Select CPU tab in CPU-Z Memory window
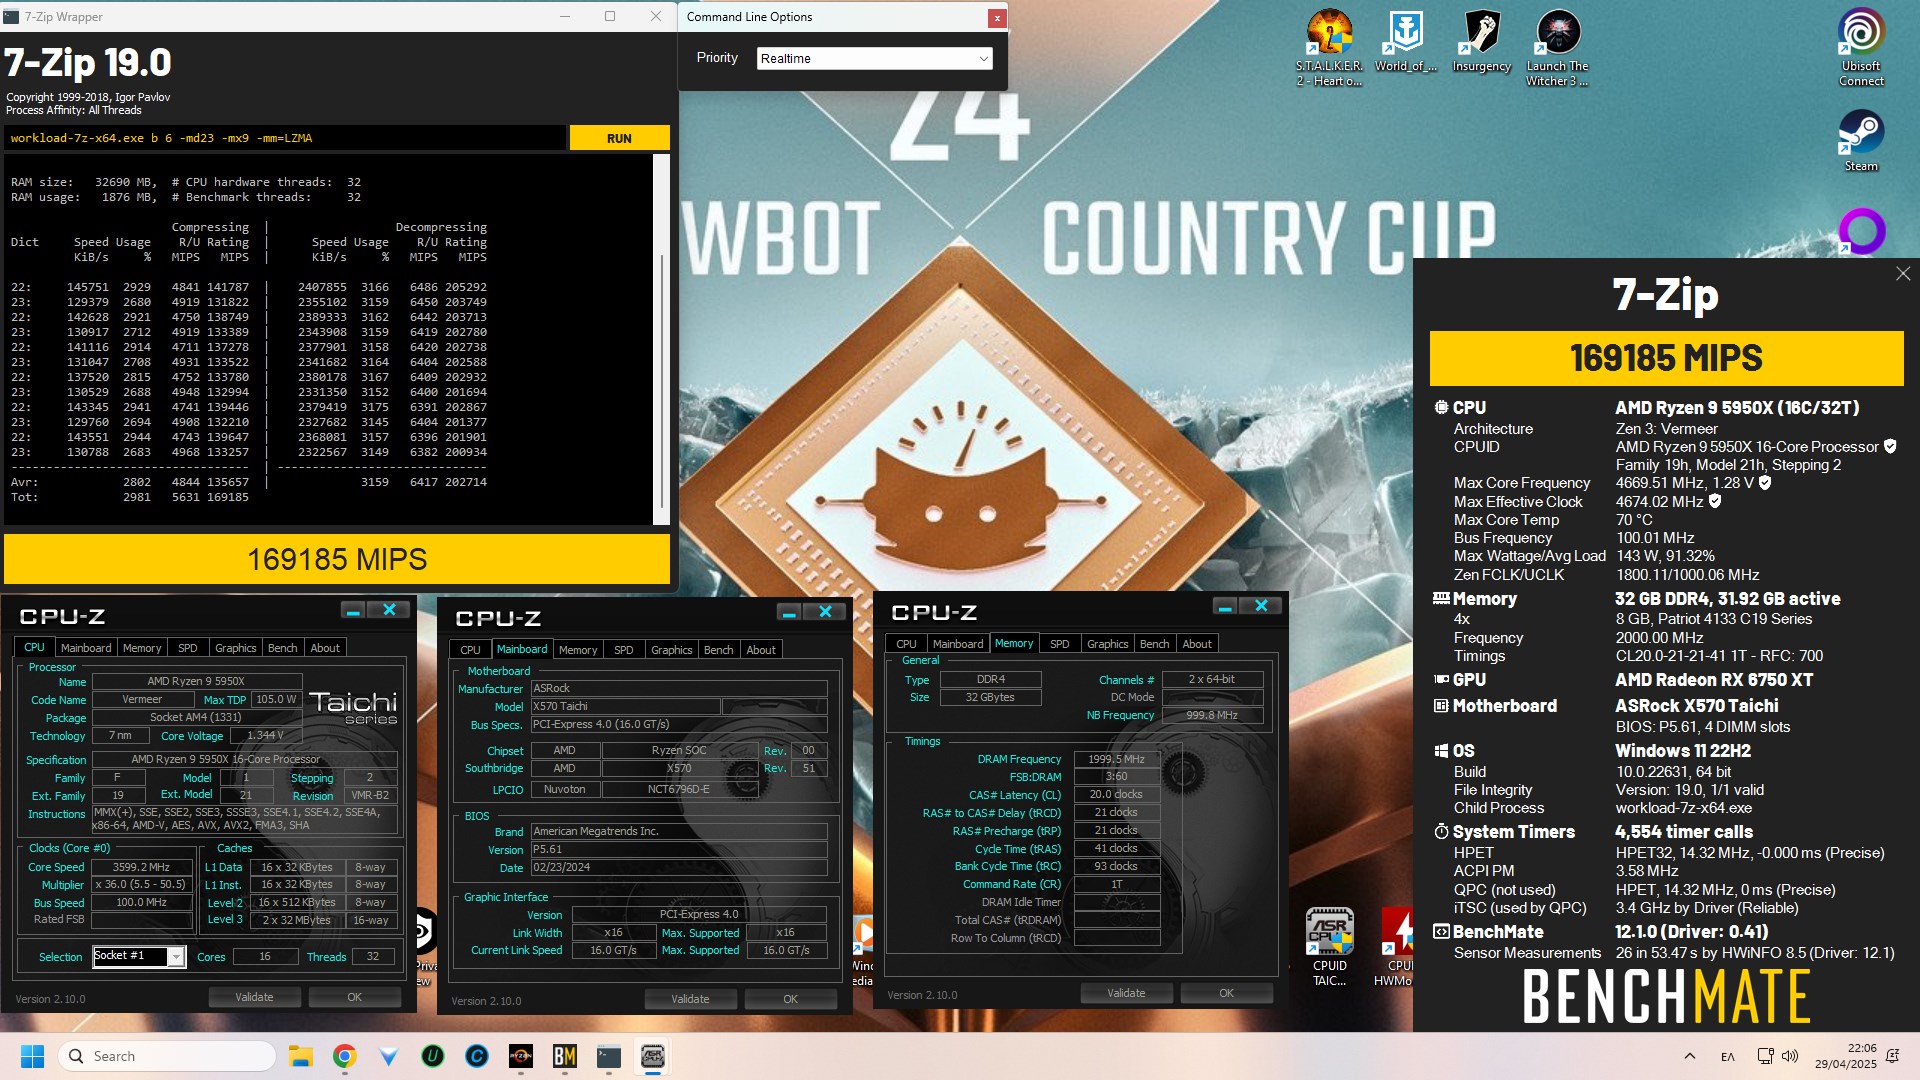This screenshot has width=1920, height=1080. 906,644
